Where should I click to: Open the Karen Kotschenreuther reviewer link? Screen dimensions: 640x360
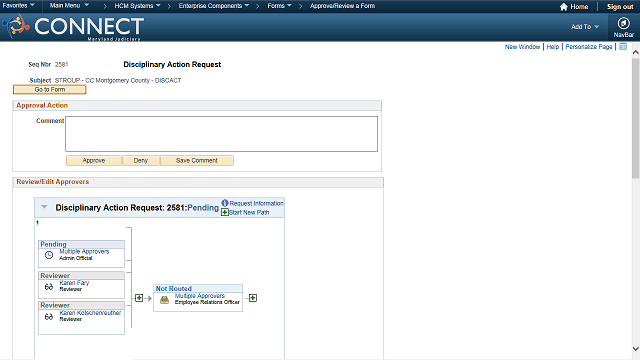[90, 313]
